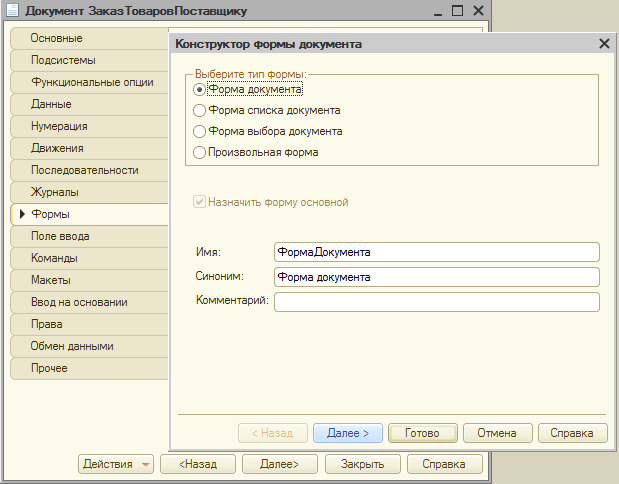619x484 pixels.
Task: Open the 'Действия' dropdown menu
Action: 116,464
